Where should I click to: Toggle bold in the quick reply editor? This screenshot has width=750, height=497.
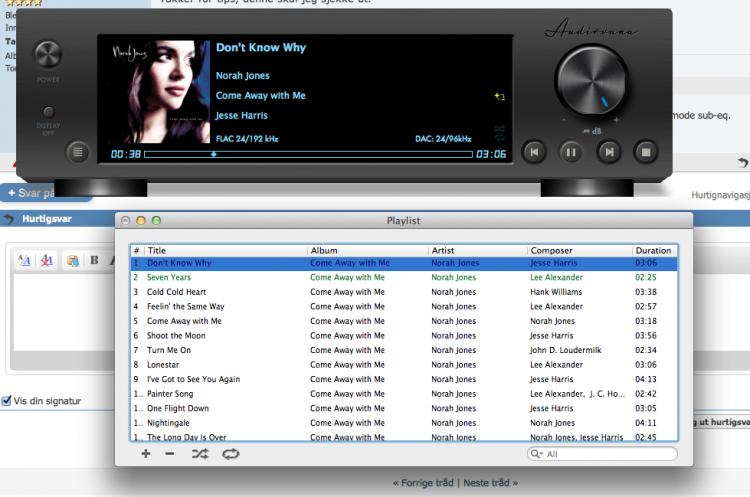[94, 260]
